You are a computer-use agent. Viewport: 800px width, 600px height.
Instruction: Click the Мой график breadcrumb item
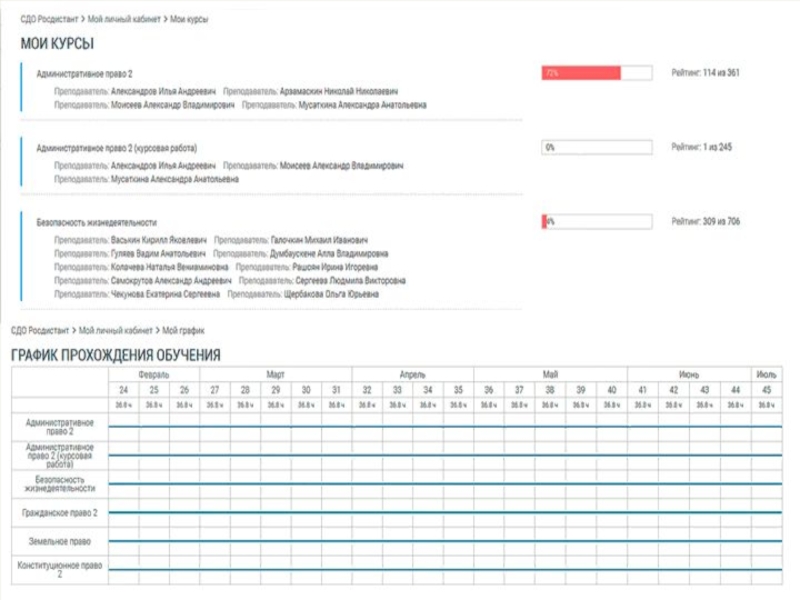183,330
